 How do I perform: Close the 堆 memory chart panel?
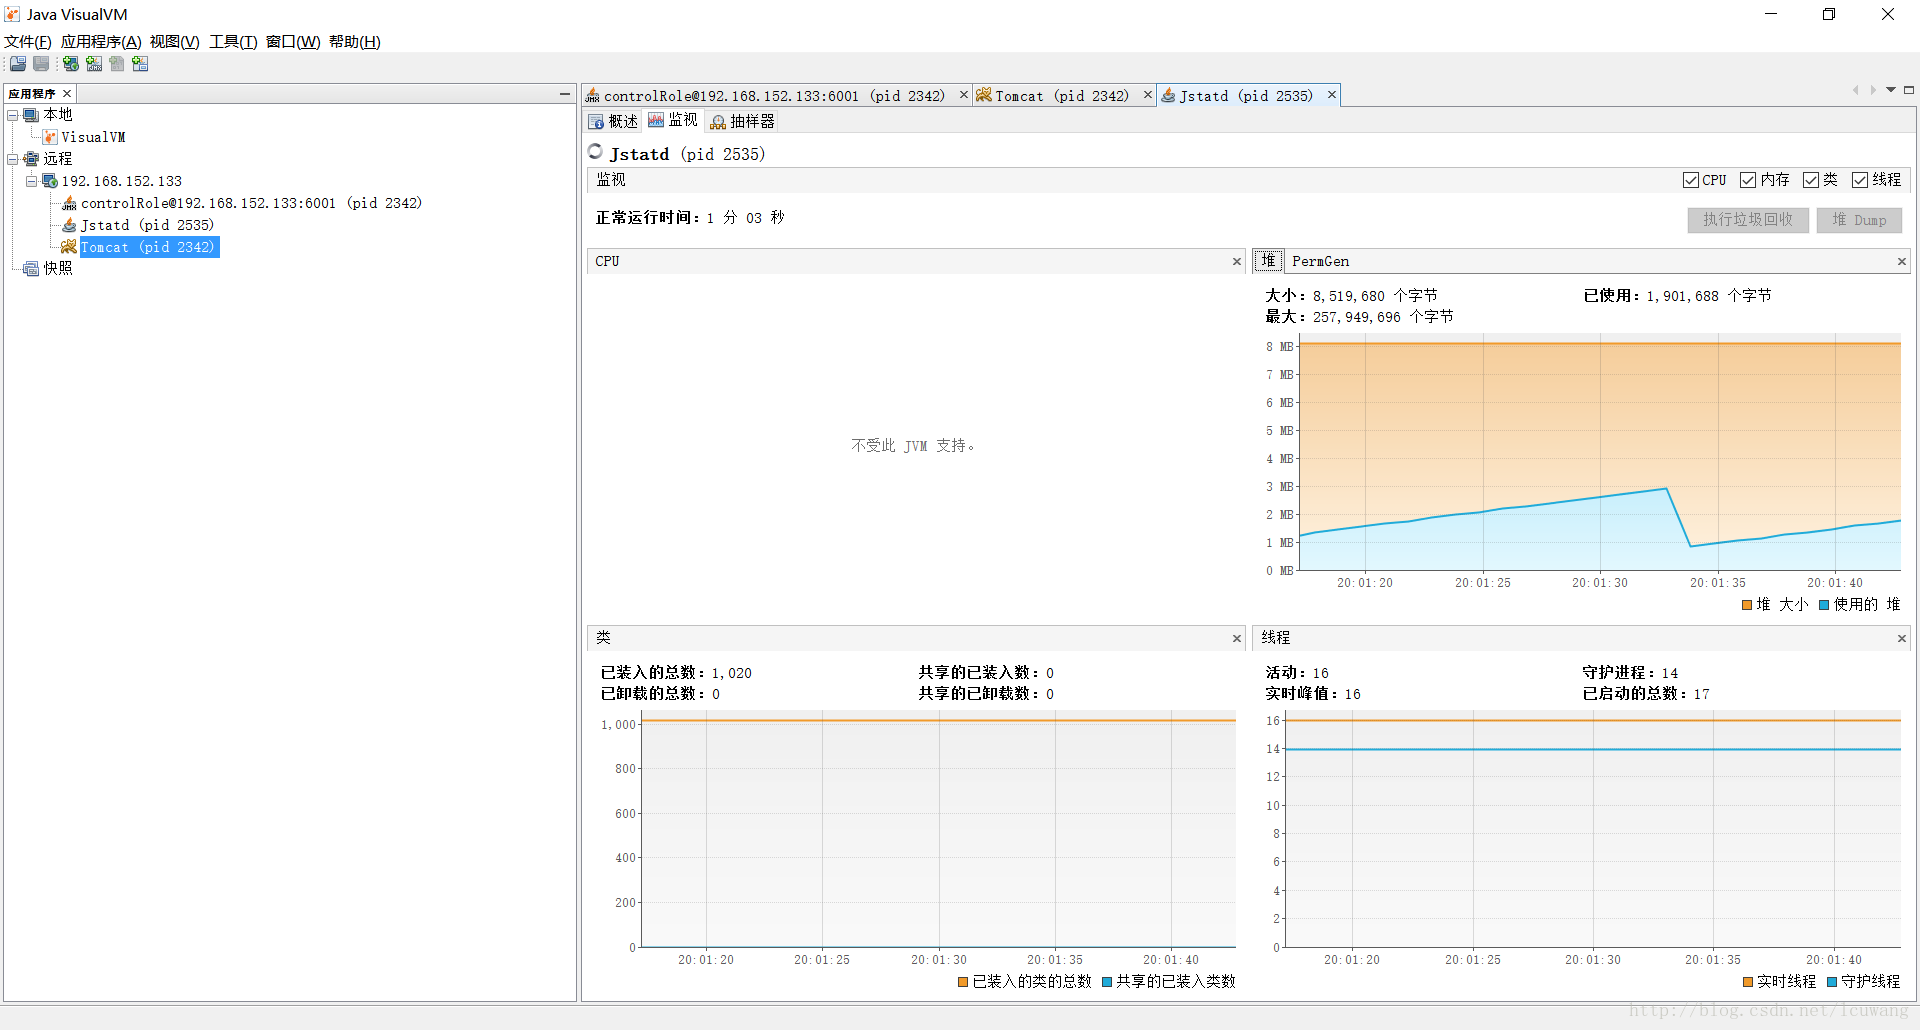[x=1902, y=262]
